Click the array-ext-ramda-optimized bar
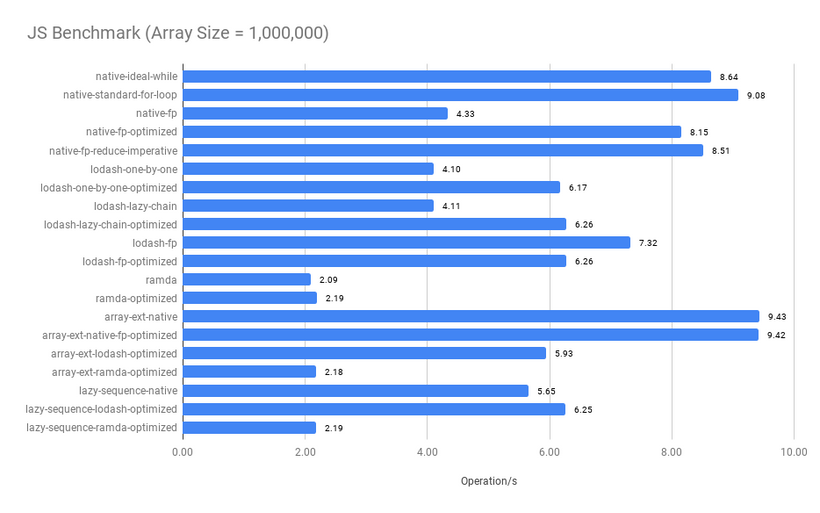The image size is (820, 513). [x=249, y=372]
